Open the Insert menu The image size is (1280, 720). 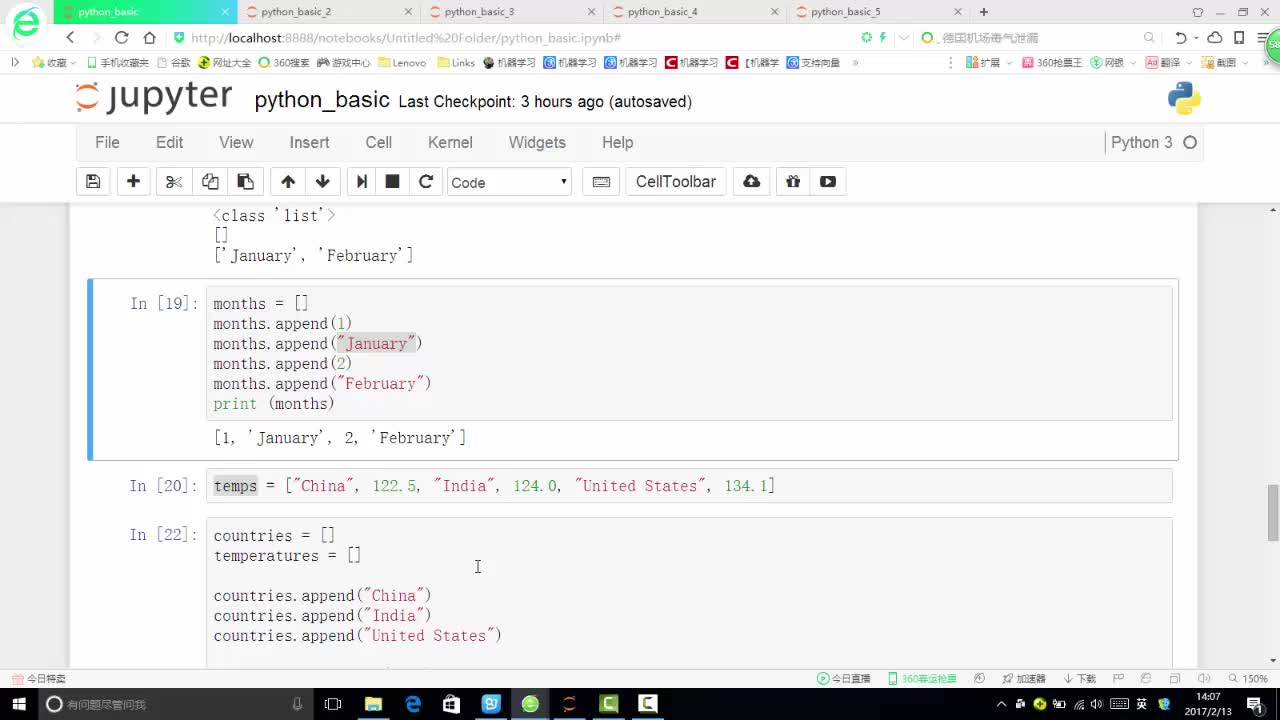pos(309,142)
